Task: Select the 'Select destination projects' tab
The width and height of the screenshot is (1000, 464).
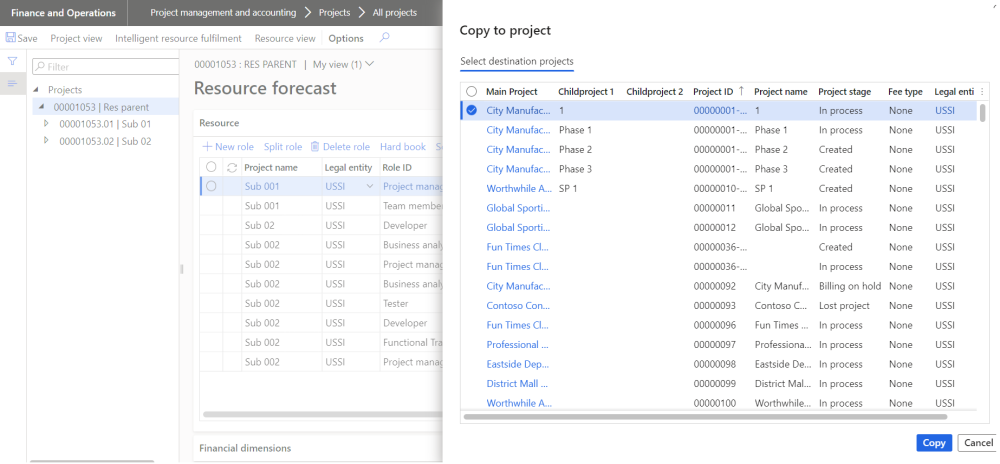Action: [x=517, y=62]
